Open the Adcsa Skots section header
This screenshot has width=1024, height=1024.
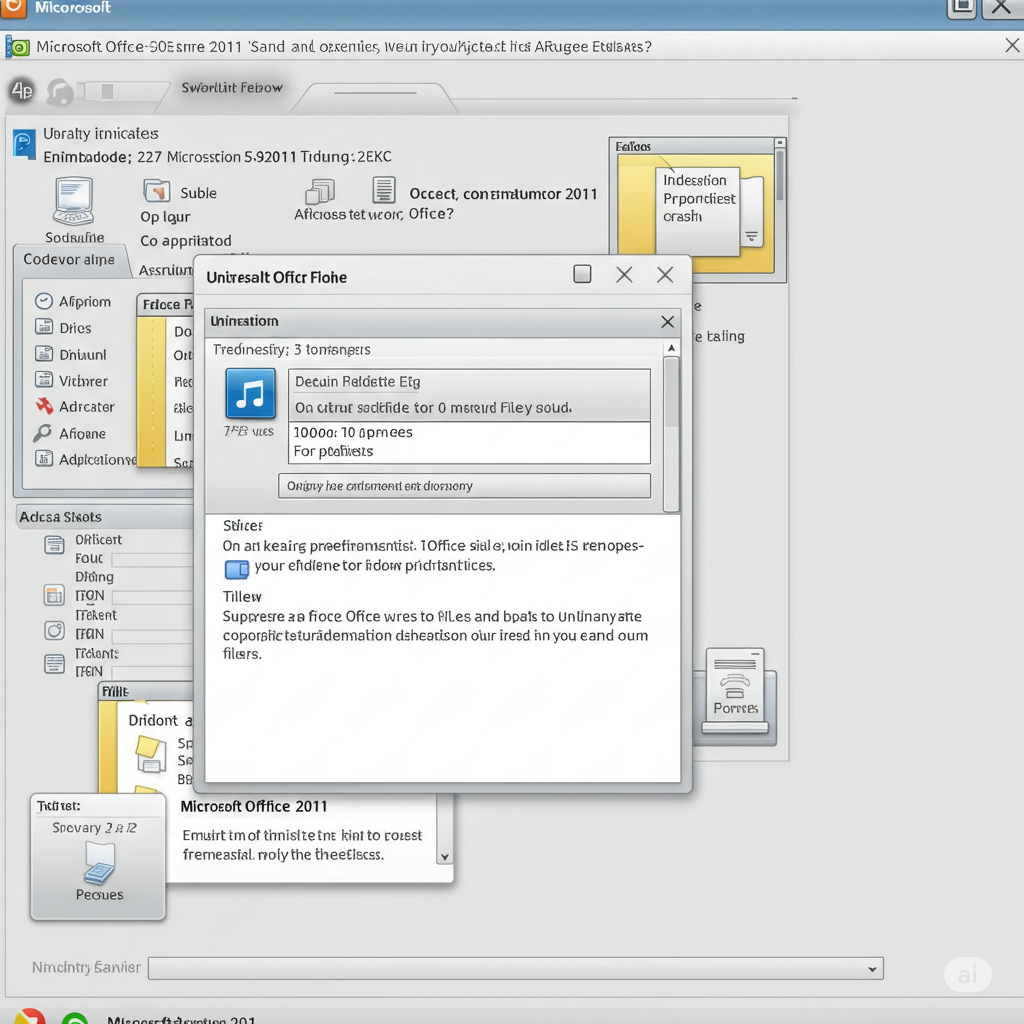click(104, 517)
